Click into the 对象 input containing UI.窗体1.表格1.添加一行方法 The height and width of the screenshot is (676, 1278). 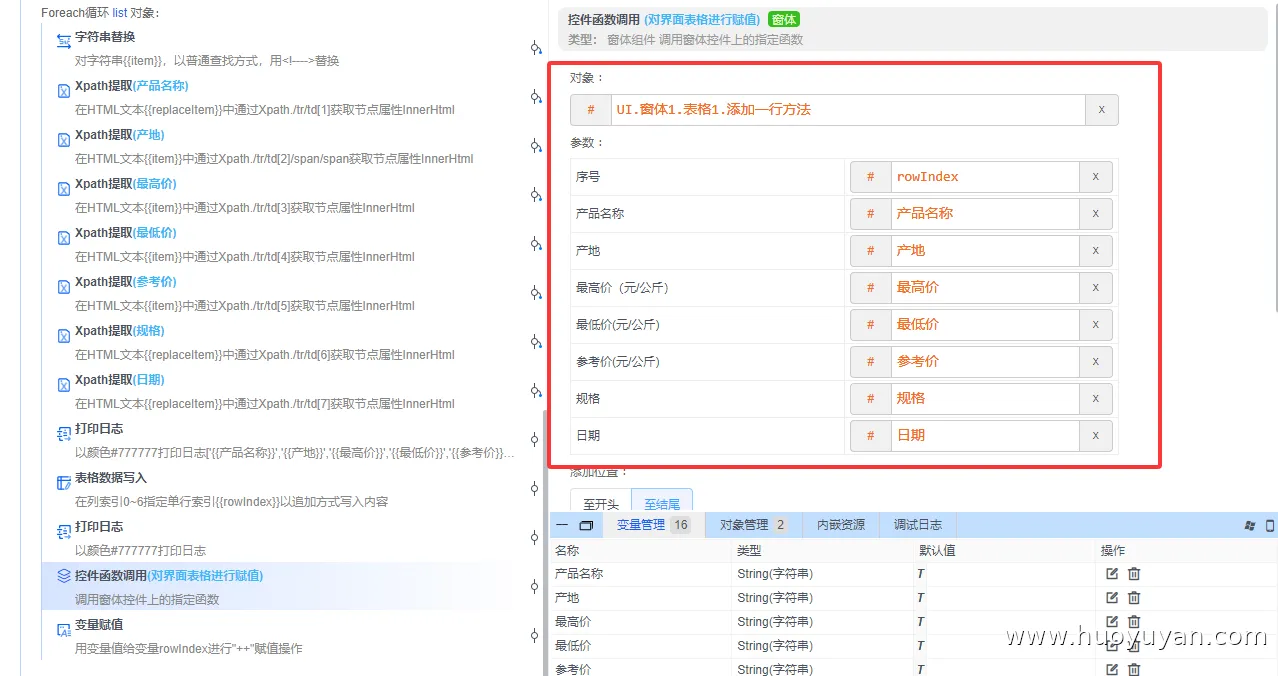(x=848, y=110)
